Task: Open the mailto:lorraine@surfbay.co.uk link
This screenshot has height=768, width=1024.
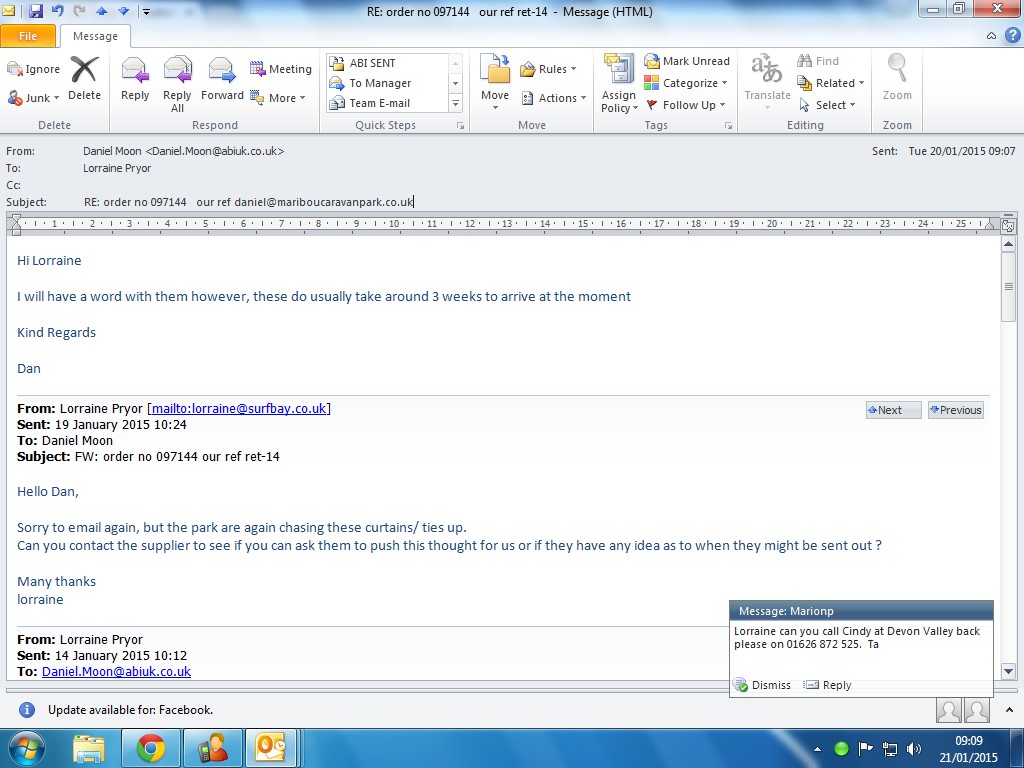Action: click(x=239, y=409)
